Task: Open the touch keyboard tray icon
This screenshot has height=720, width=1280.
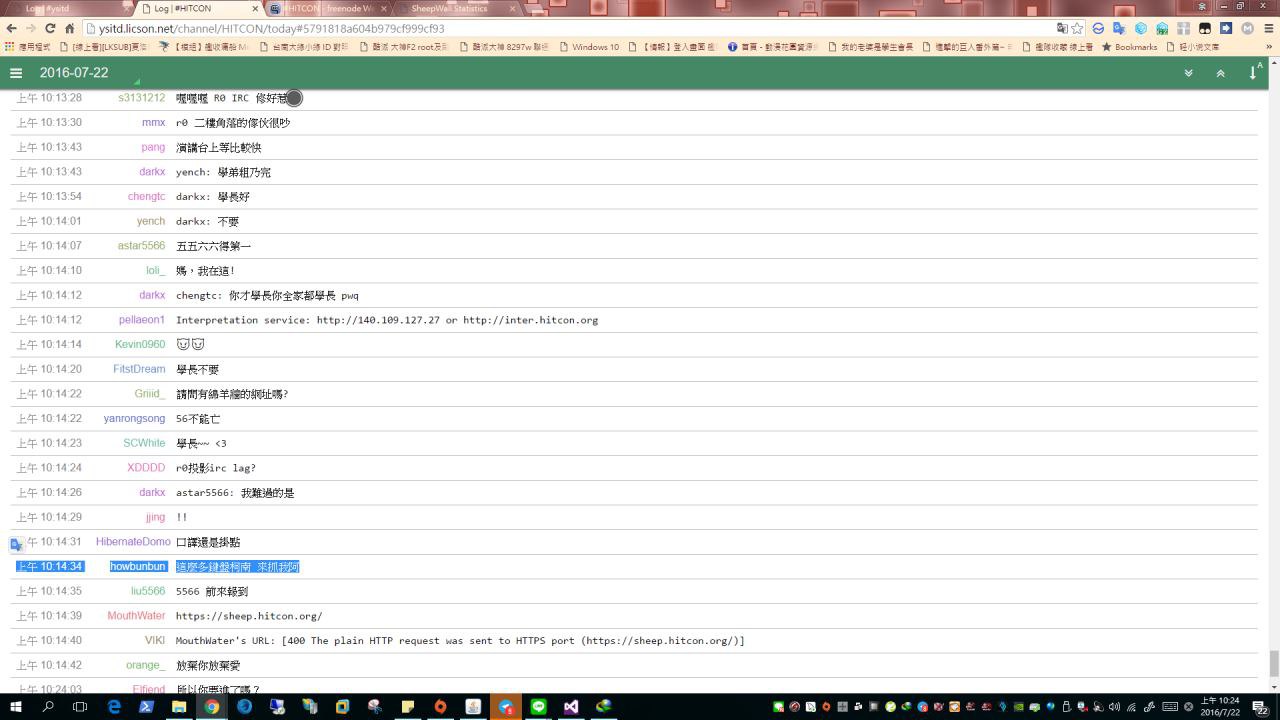Action: (1169, 707)
